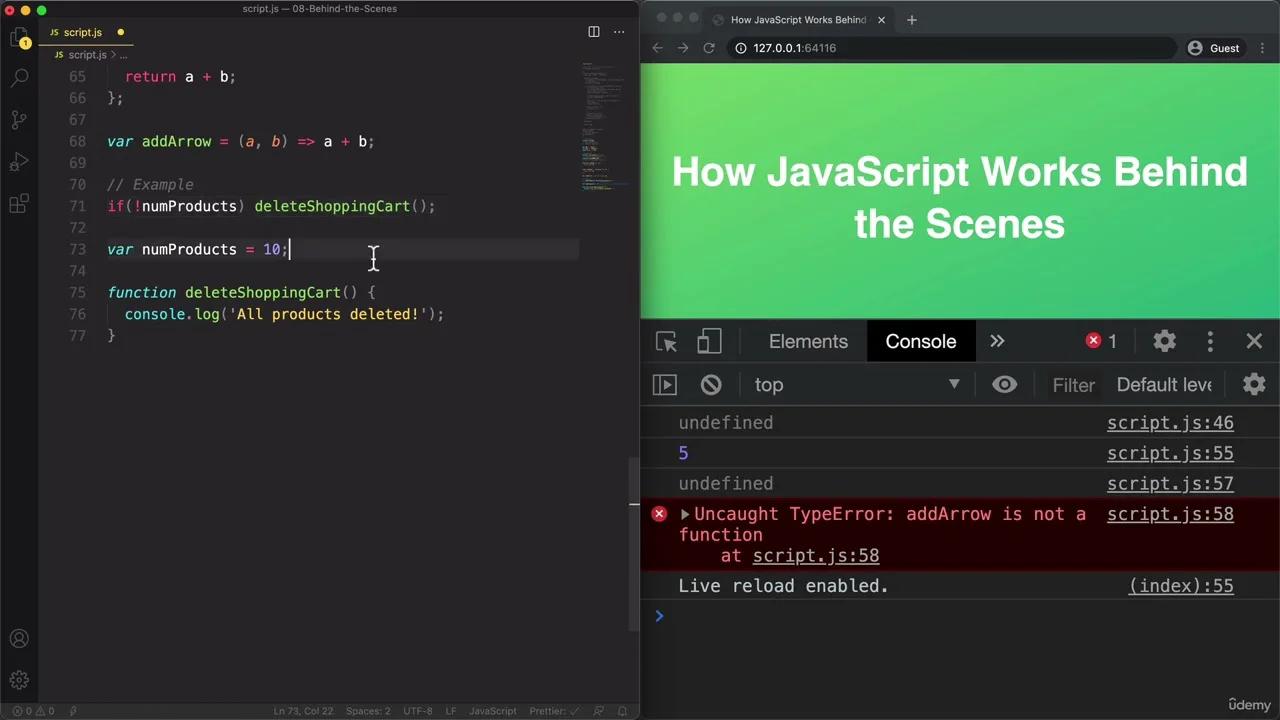Open the Search view in the sidebar
The image size is (1280, 720).
(20, 75)
